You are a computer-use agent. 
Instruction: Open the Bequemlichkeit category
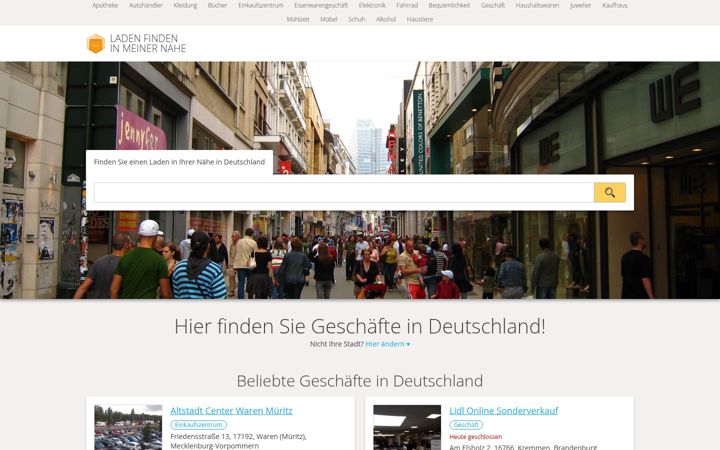coord(449,6)
